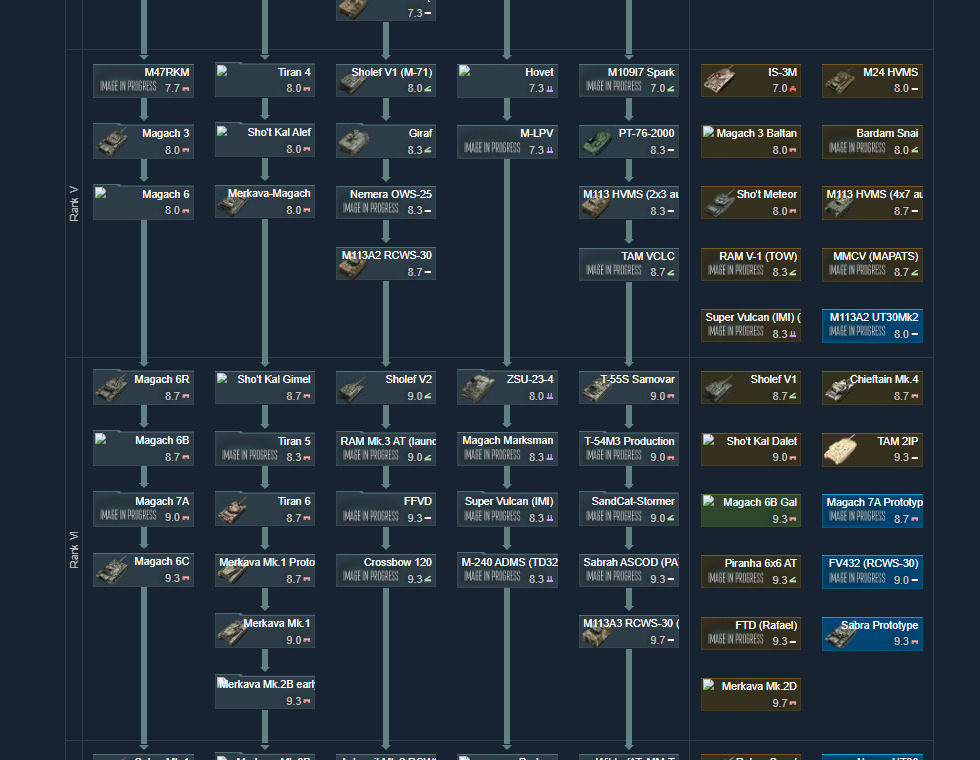The image size is (980, 760).
Task: Open the M-LPV card
Action: click(x=507, y=142)
